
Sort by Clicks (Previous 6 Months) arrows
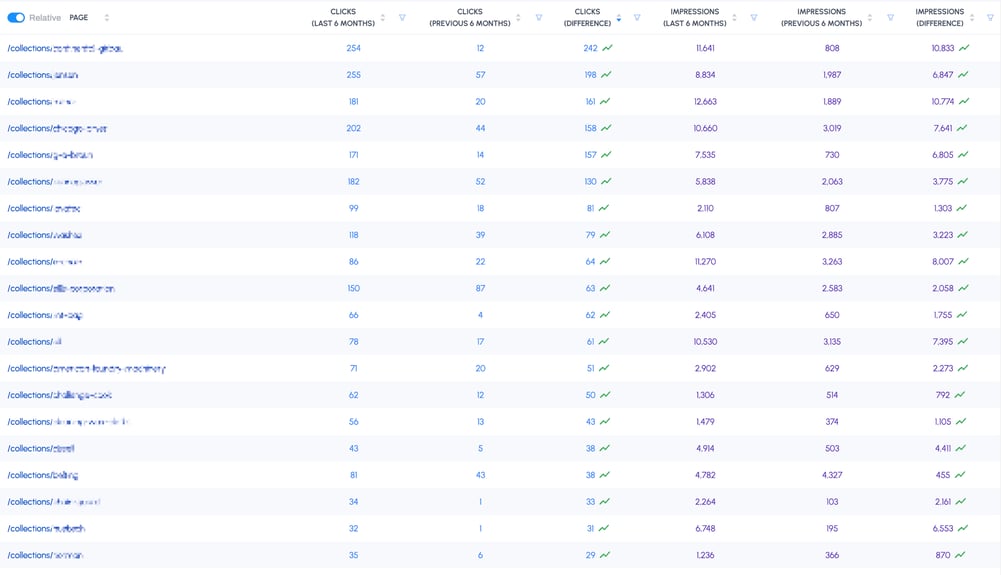(x=518, y=17)
